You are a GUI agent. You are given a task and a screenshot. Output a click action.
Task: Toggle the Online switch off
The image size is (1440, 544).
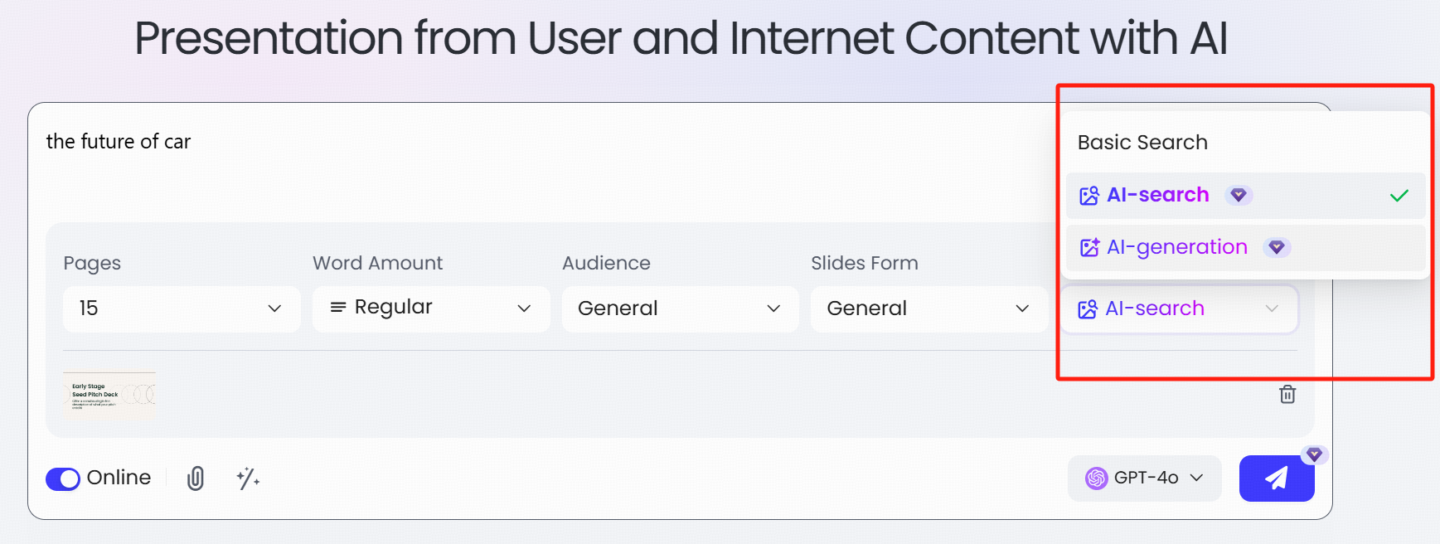point(63,479)
